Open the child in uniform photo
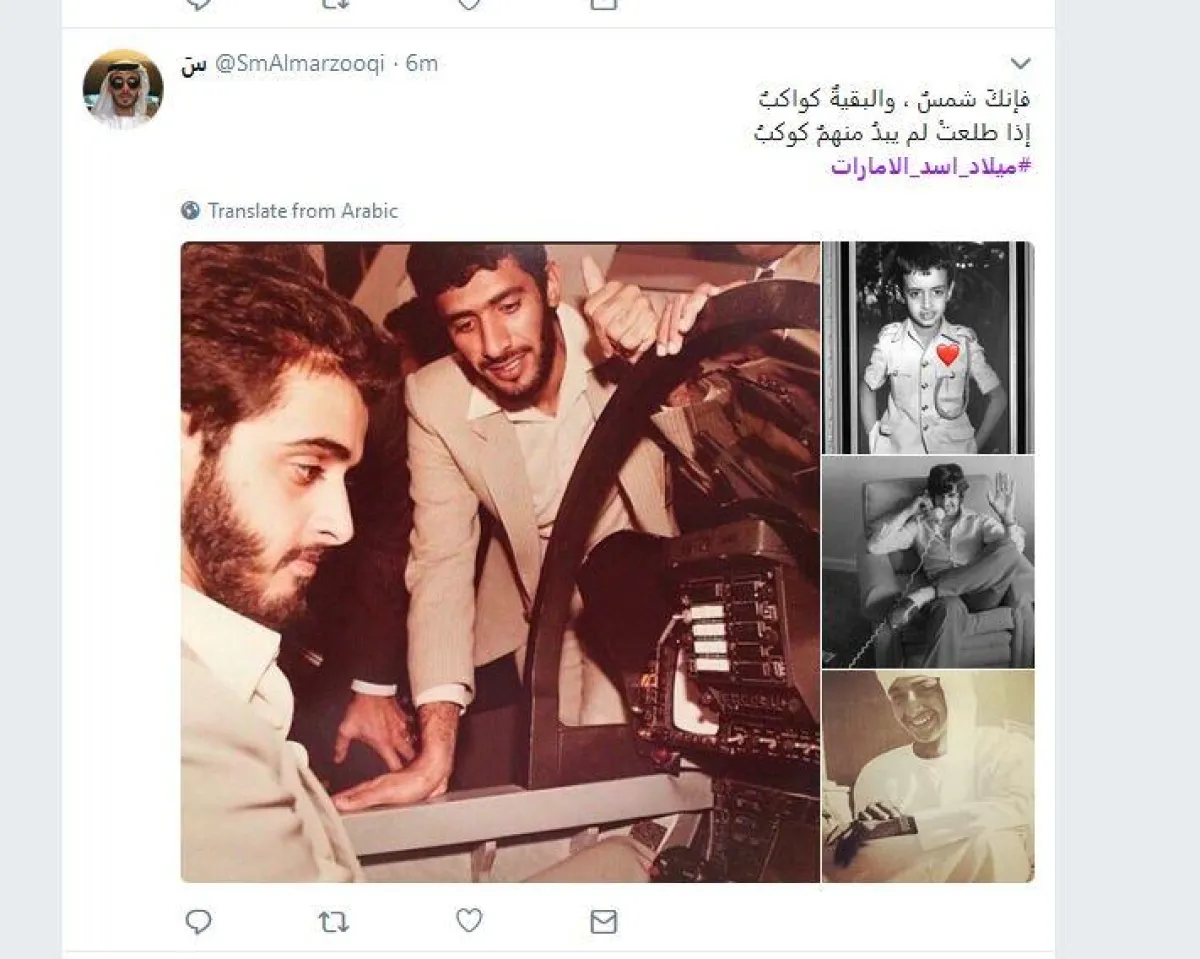The width and height of the screenshot is (1200, 959). pos(928,348)
